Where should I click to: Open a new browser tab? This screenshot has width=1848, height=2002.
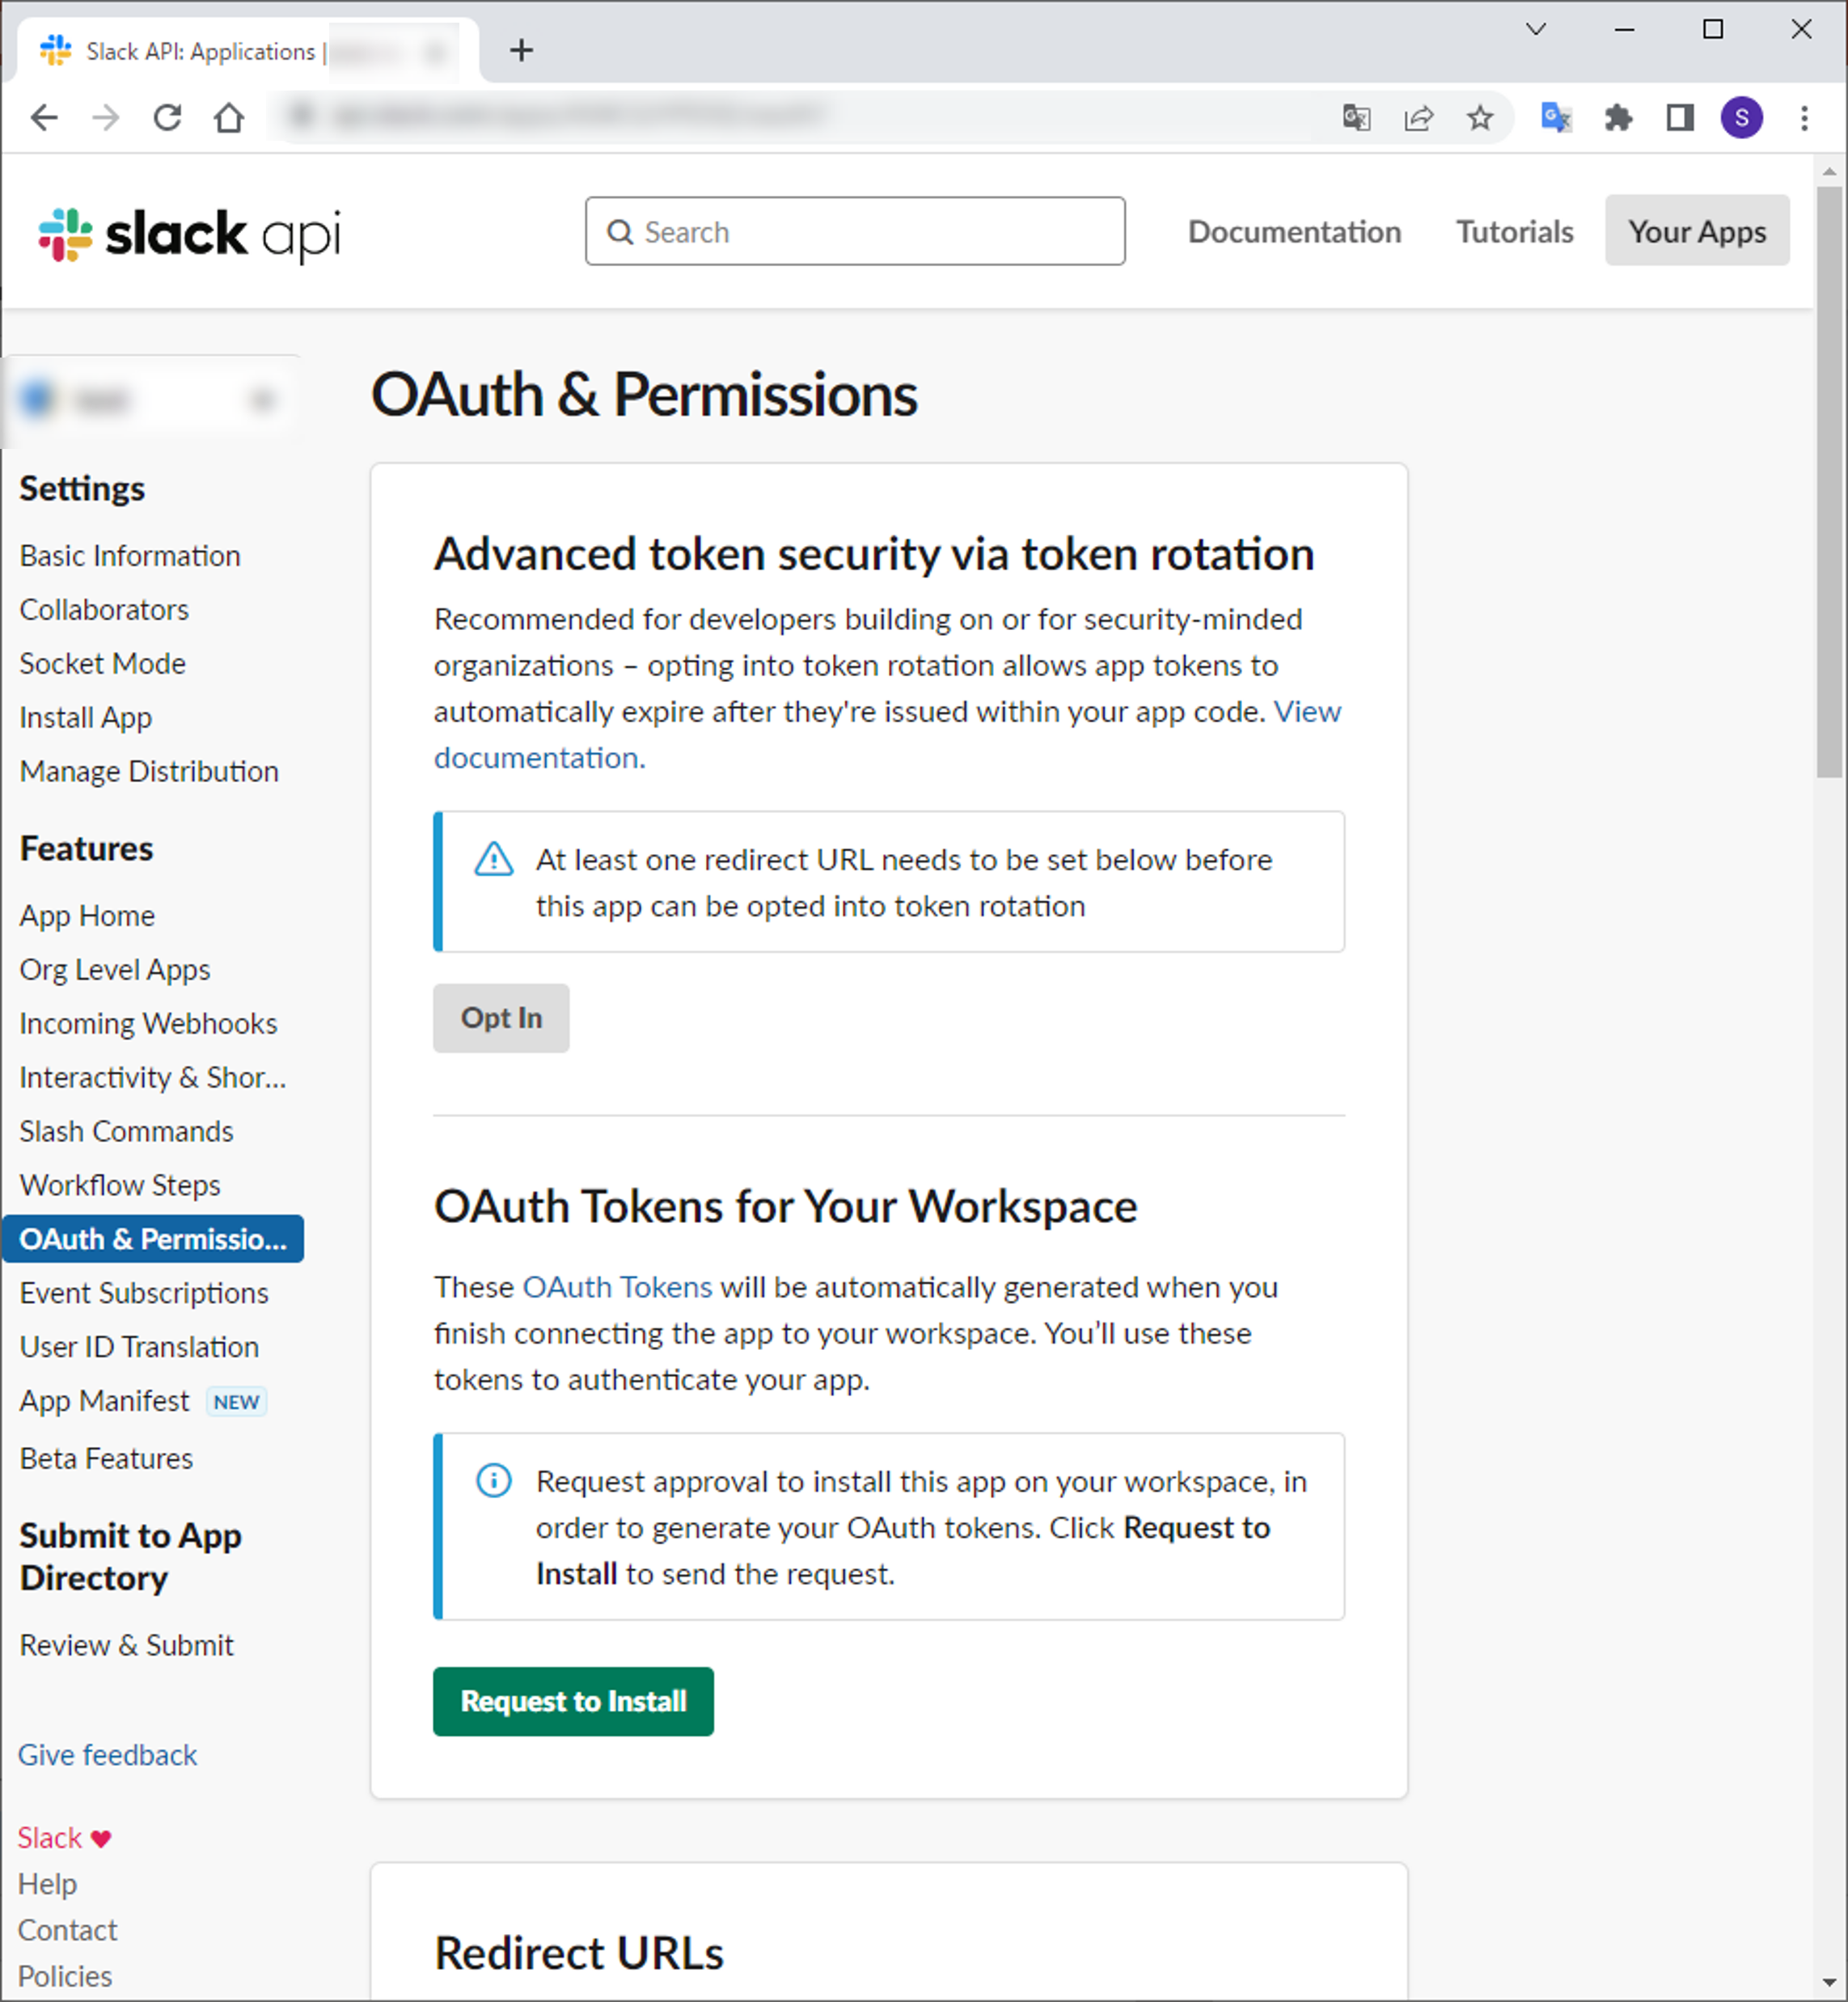tap(521, 50)
